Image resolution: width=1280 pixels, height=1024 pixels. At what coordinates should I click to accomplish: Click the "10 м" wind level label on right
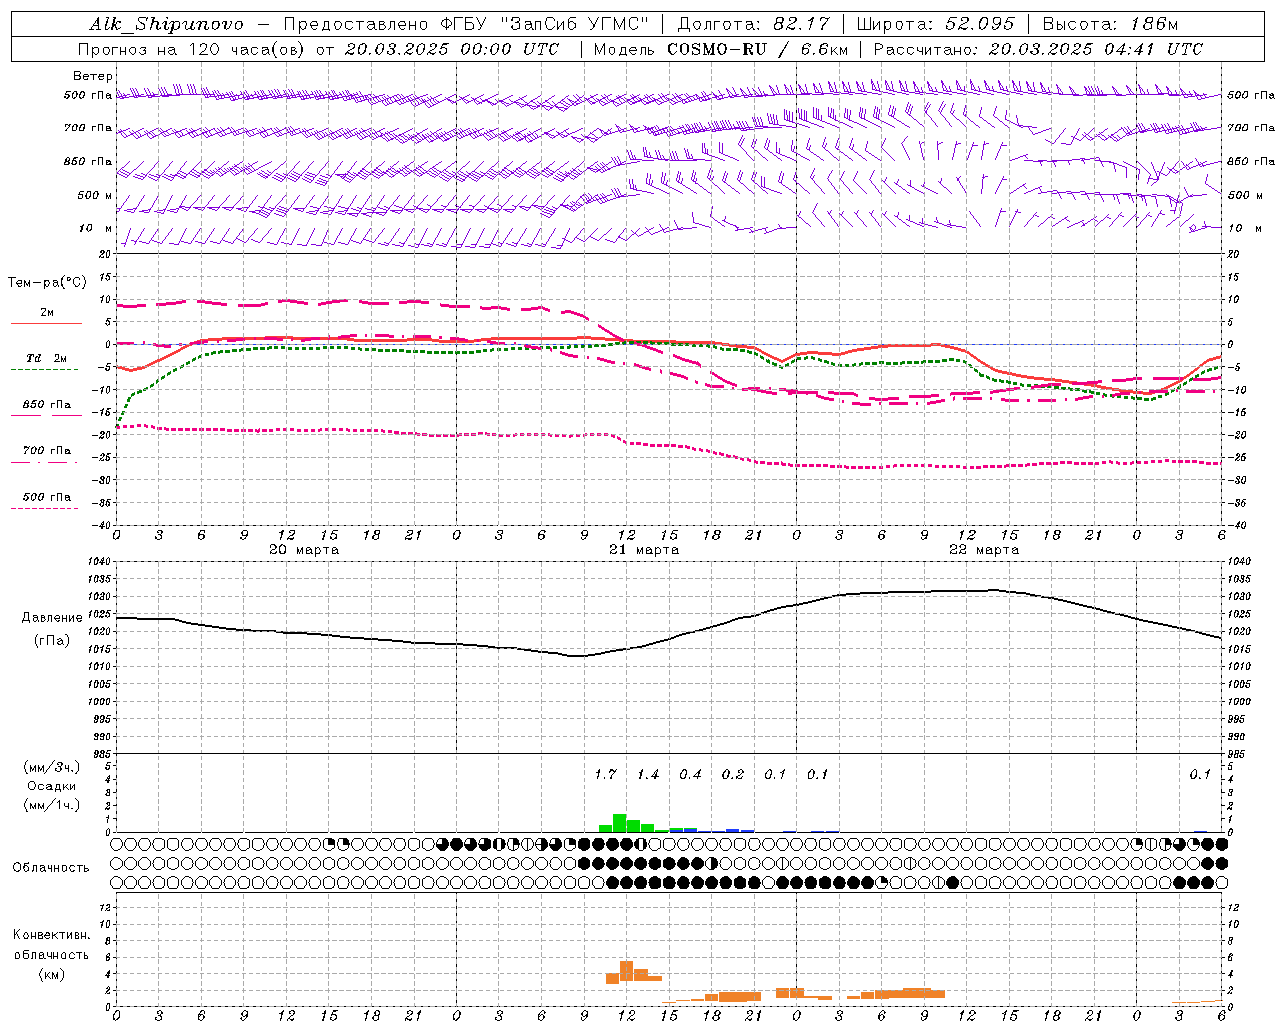[x=1244, y=229]
